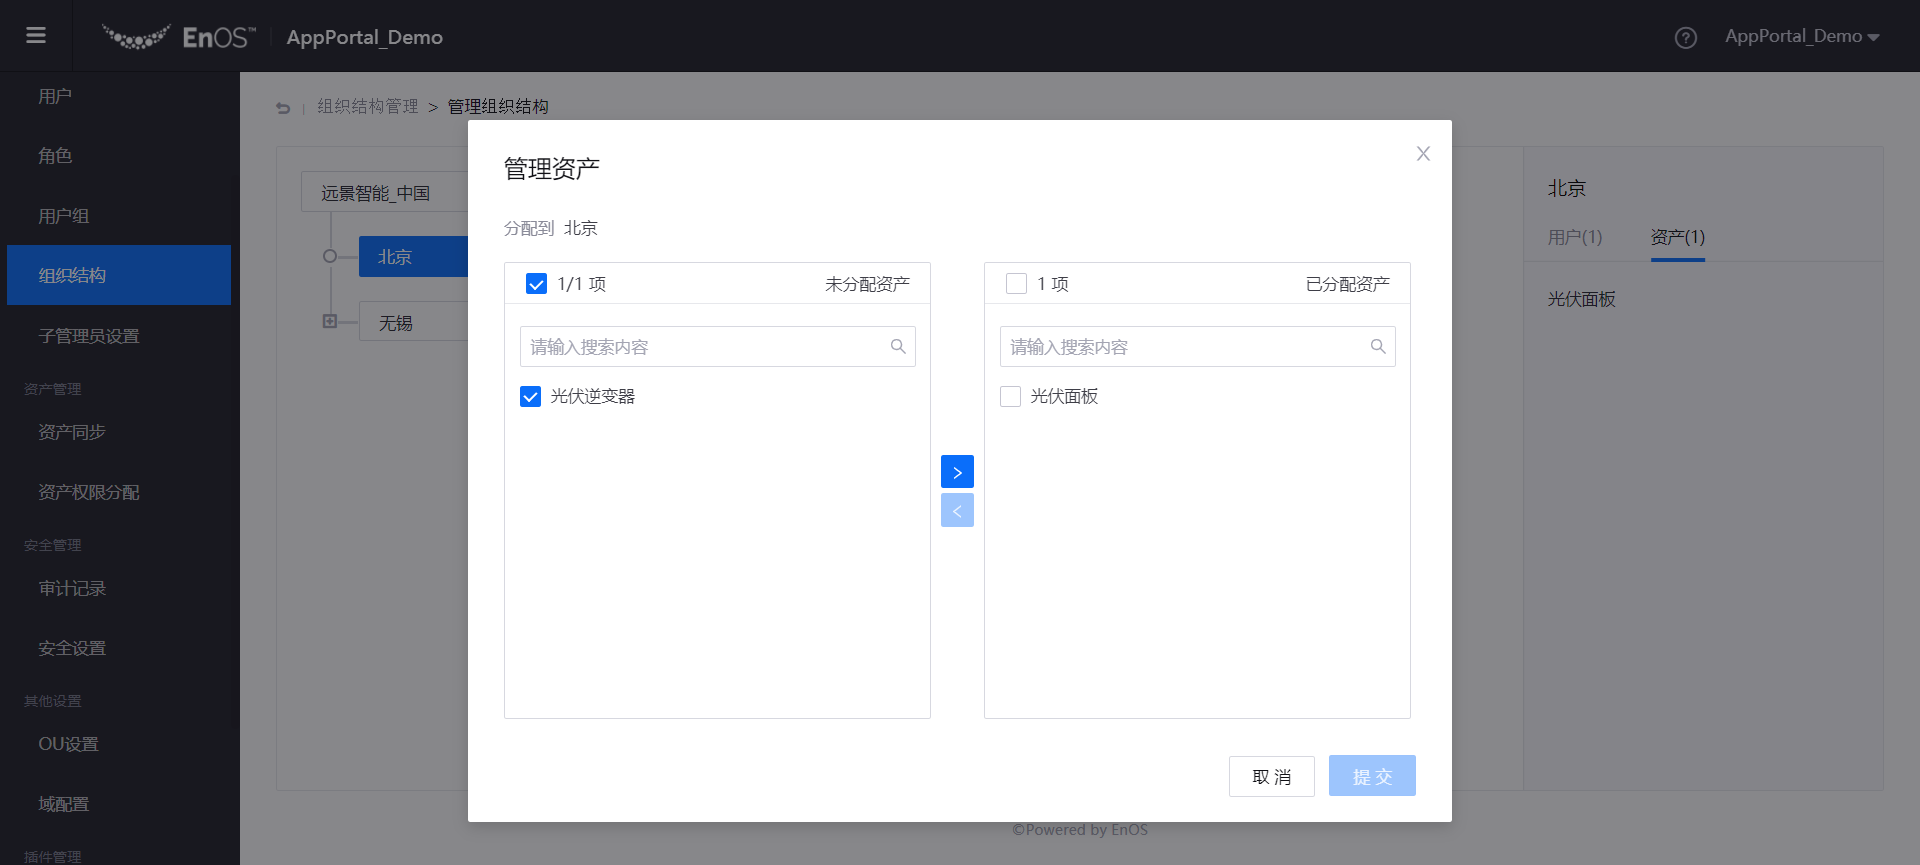
Task: Collapse the 北京 tree node circle
Action: (x=330, y=257)
